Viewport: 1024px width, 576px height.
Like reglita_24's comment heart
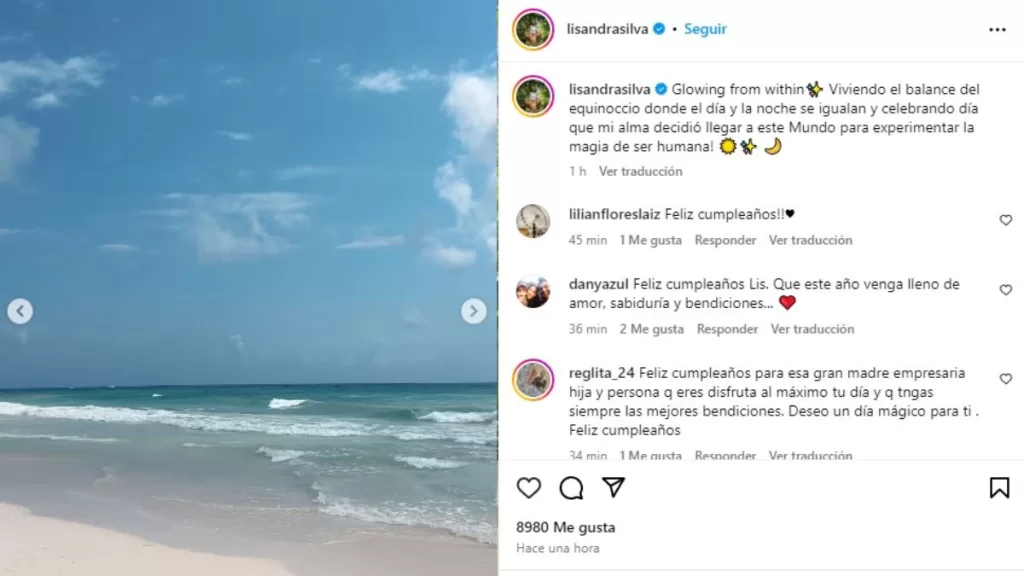click(1006, 379)
